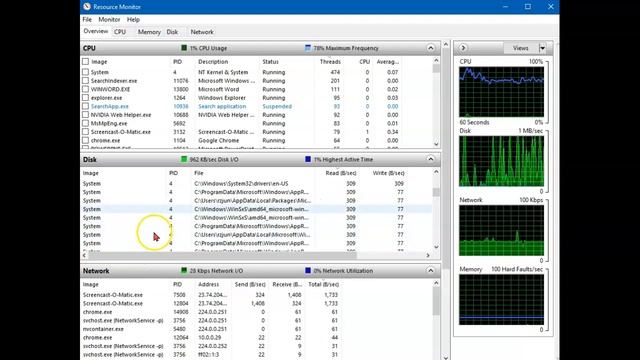Sort CPU list by PID column
Viewport: 640px width, 360px height.
pyautogui.click(x=178, y=62)
